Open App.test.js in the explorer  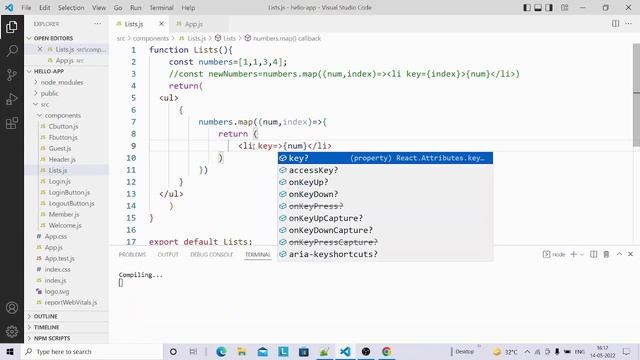60,258
